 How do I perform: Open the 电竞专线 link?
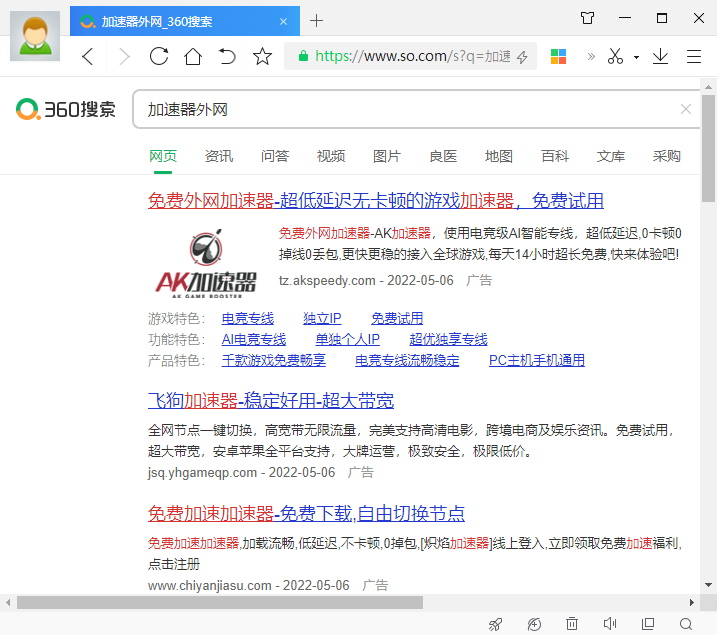248,318
